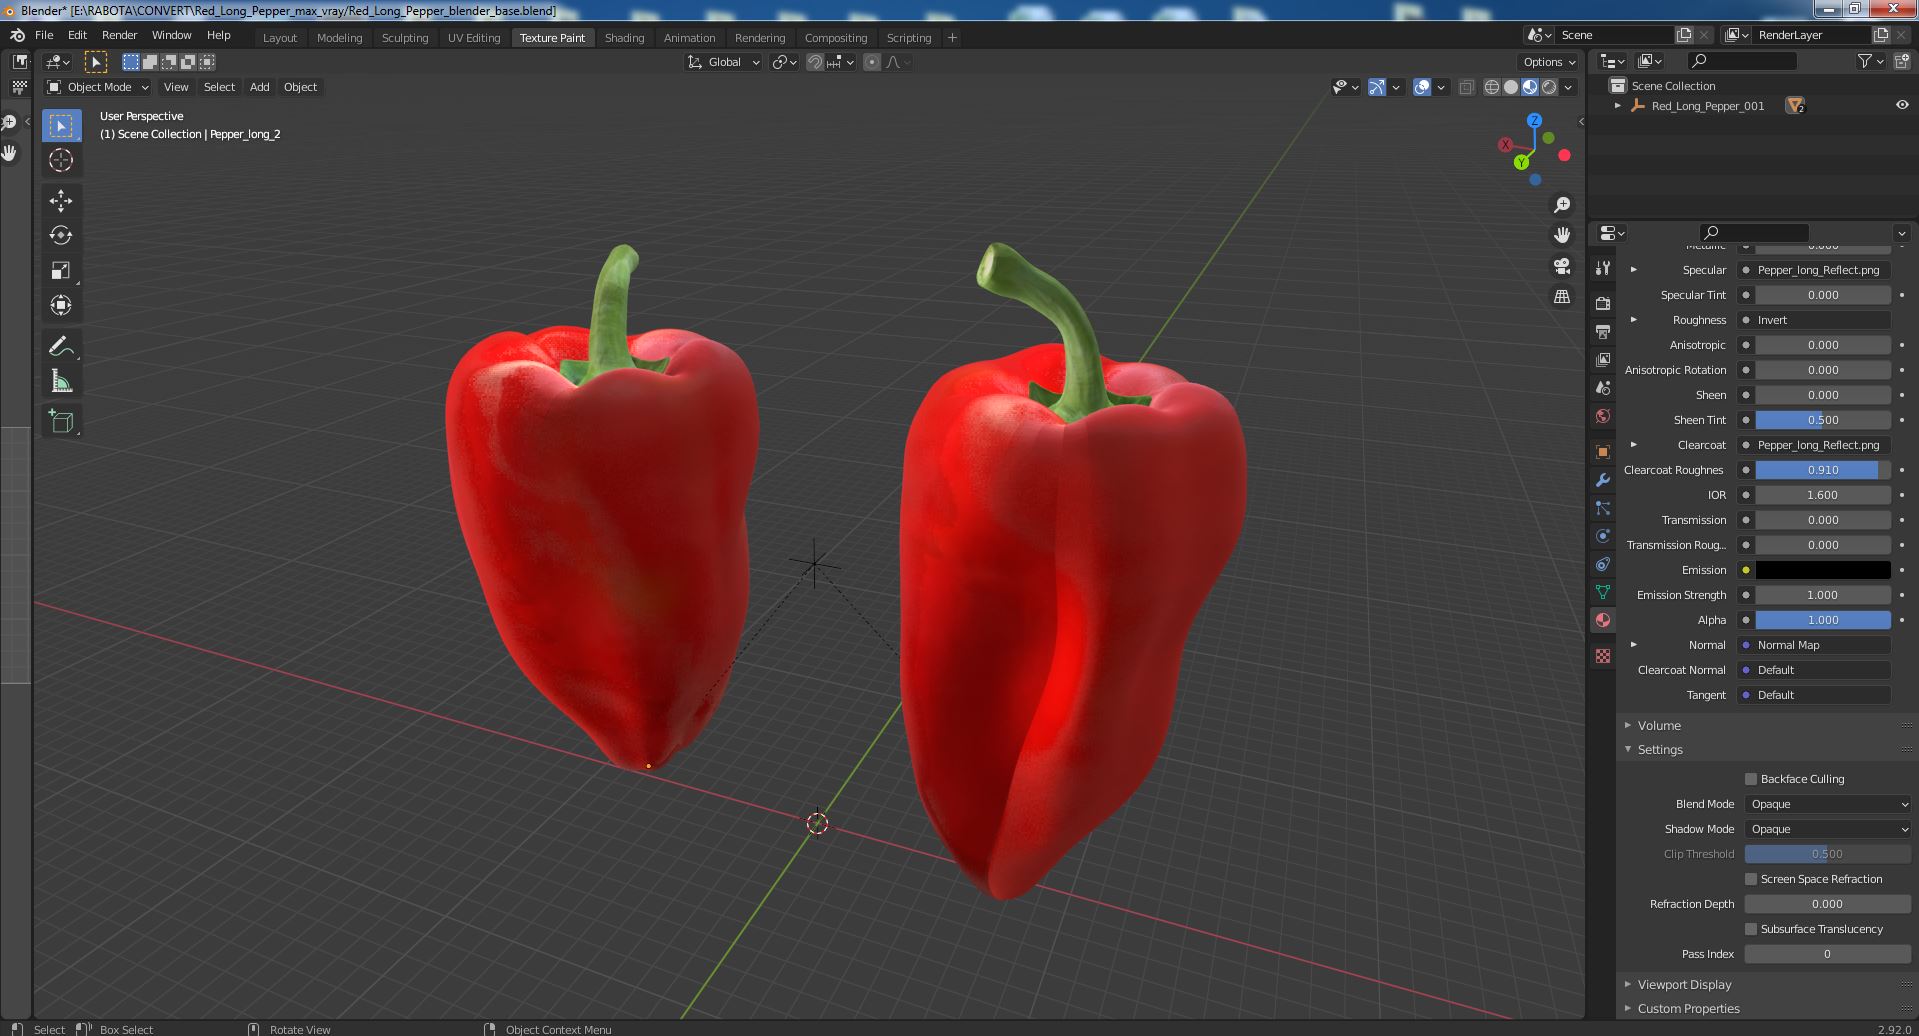Open the Render menu

(119, 35)
